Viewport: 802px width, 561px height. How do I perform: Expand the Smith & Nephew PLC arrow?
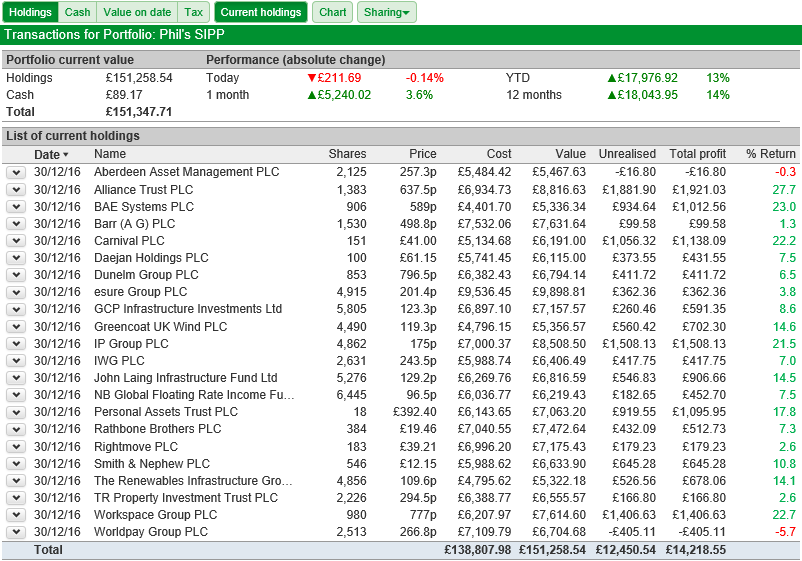pos(16,464)
